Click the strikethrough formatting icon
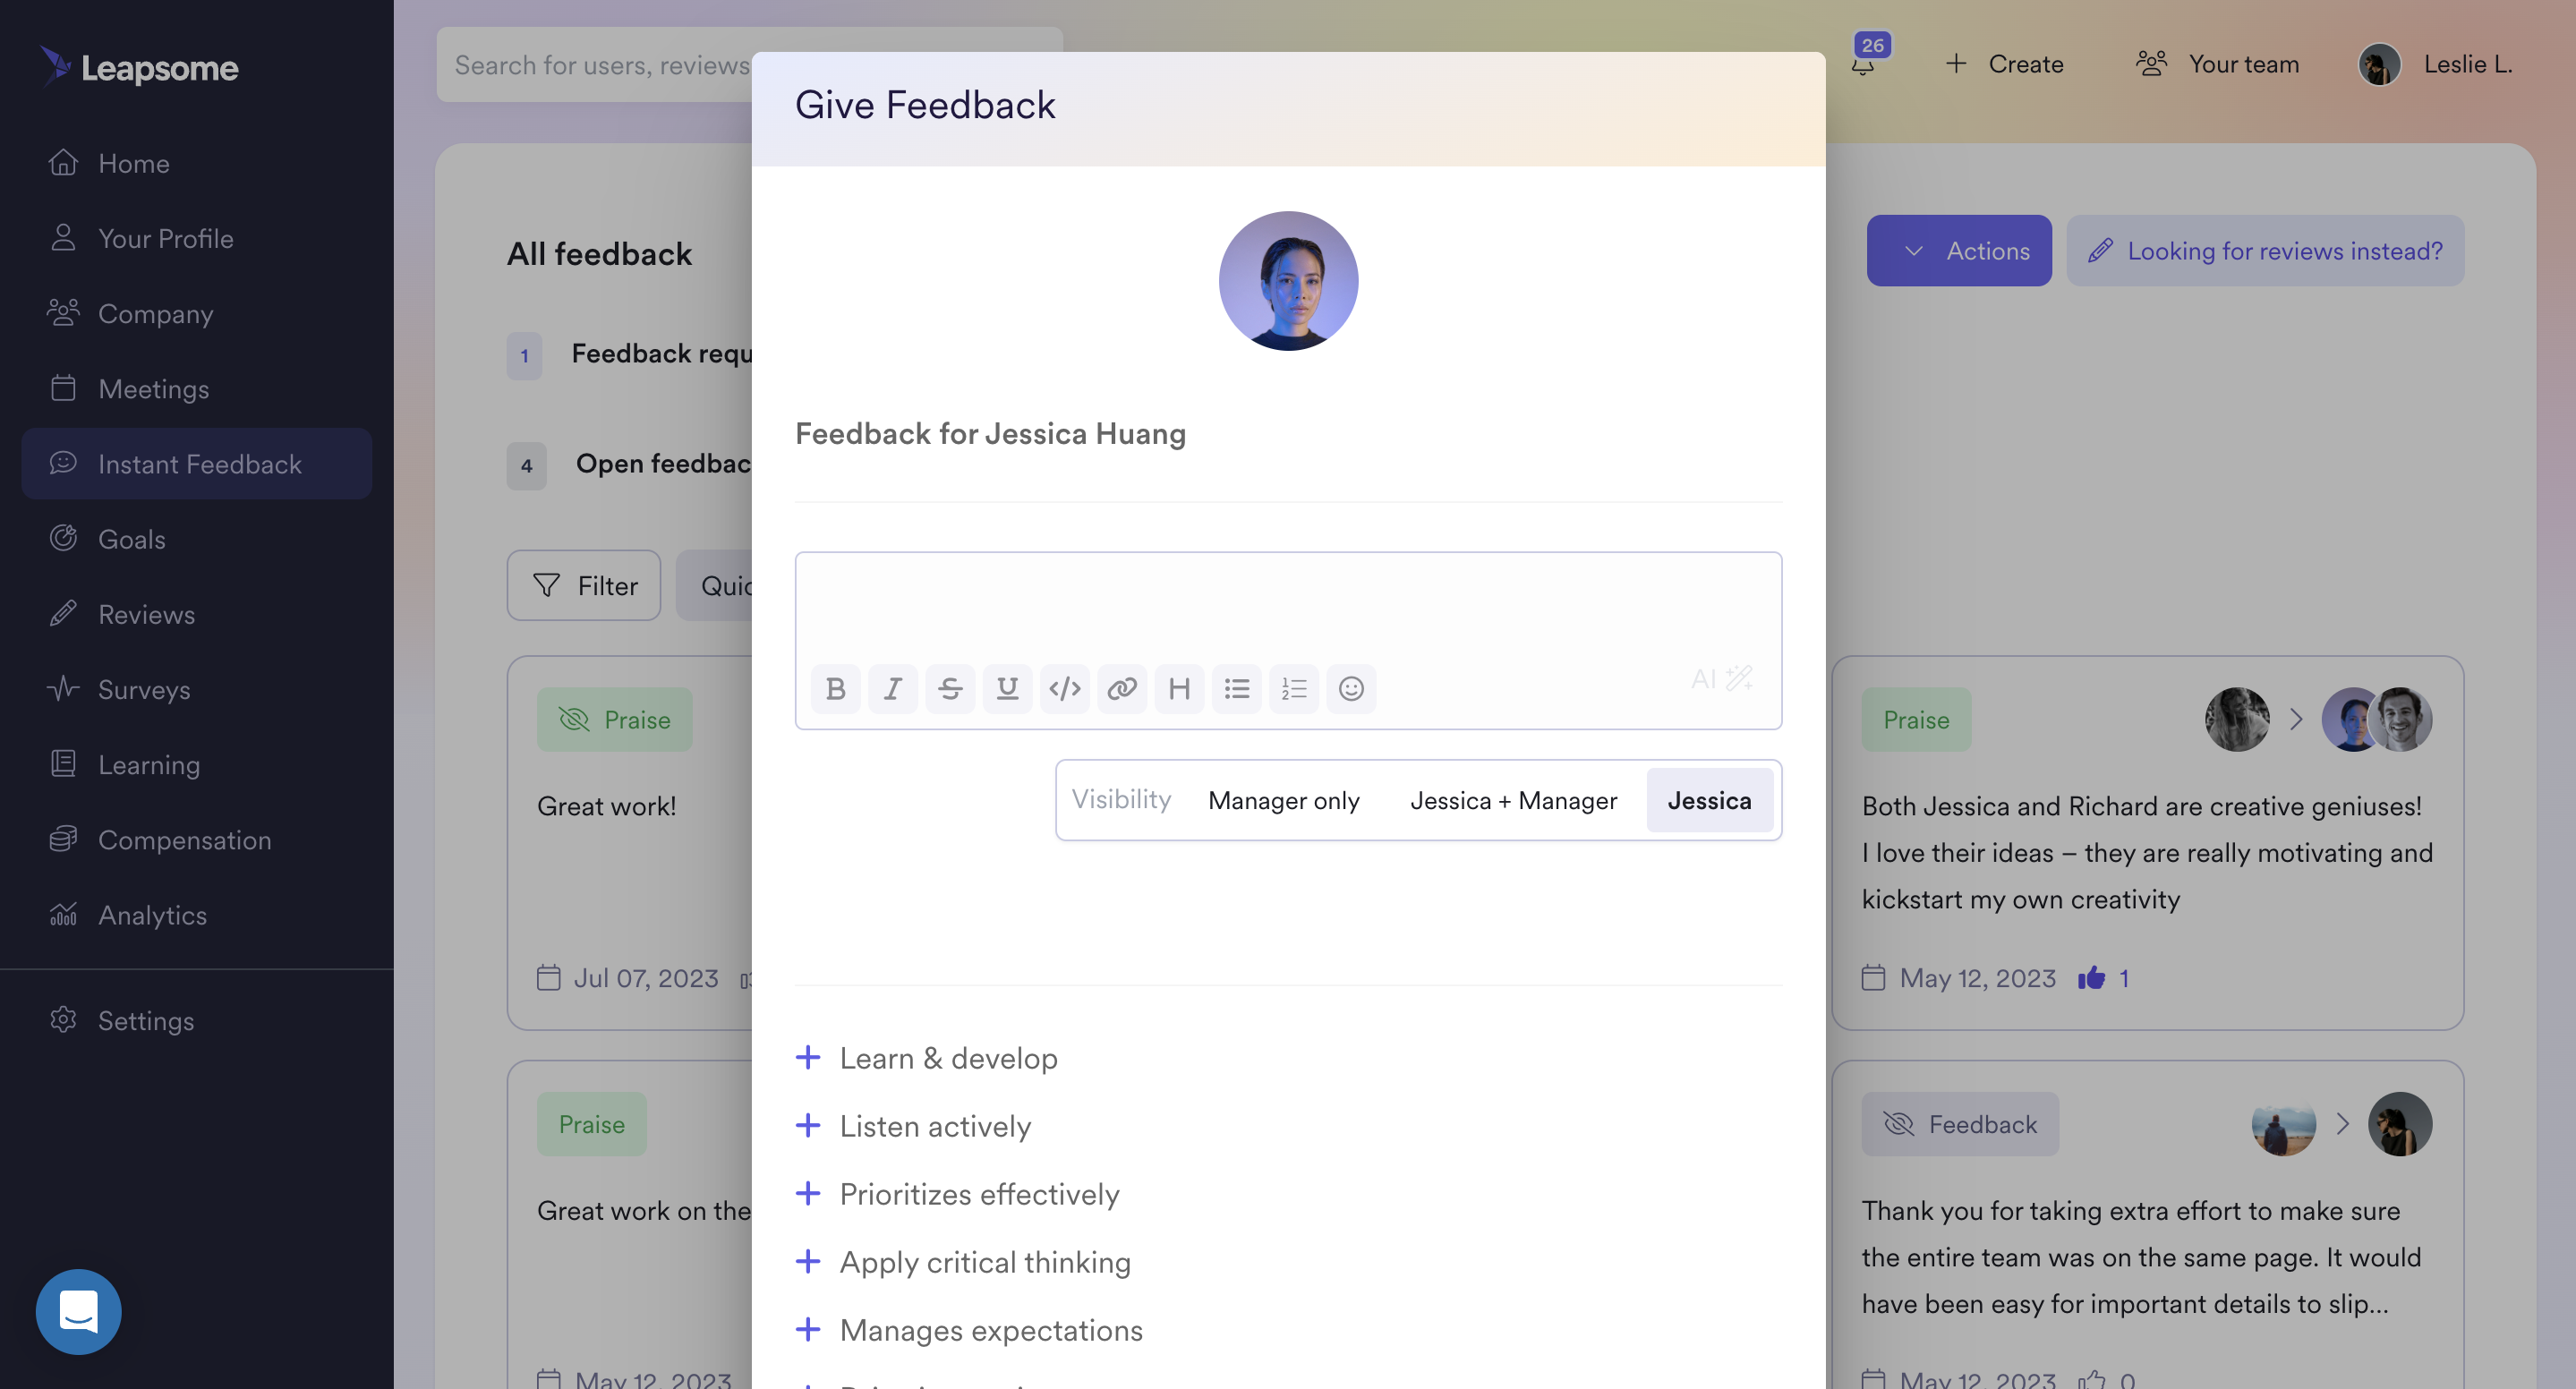 [950, 688]
